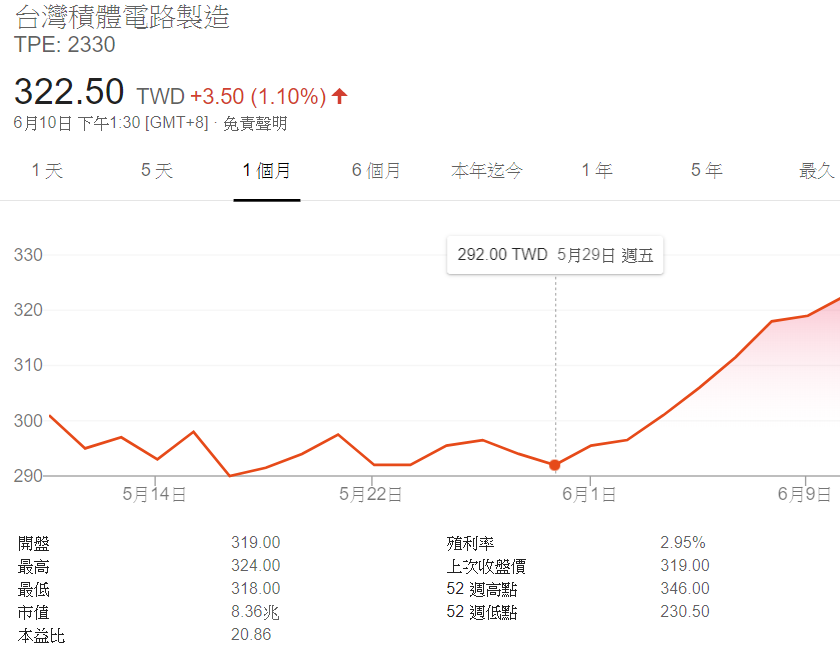This screenshot has height=655, width=840.
Task: Click the ticker text TPE: 2330
Action: coord(64,44)
